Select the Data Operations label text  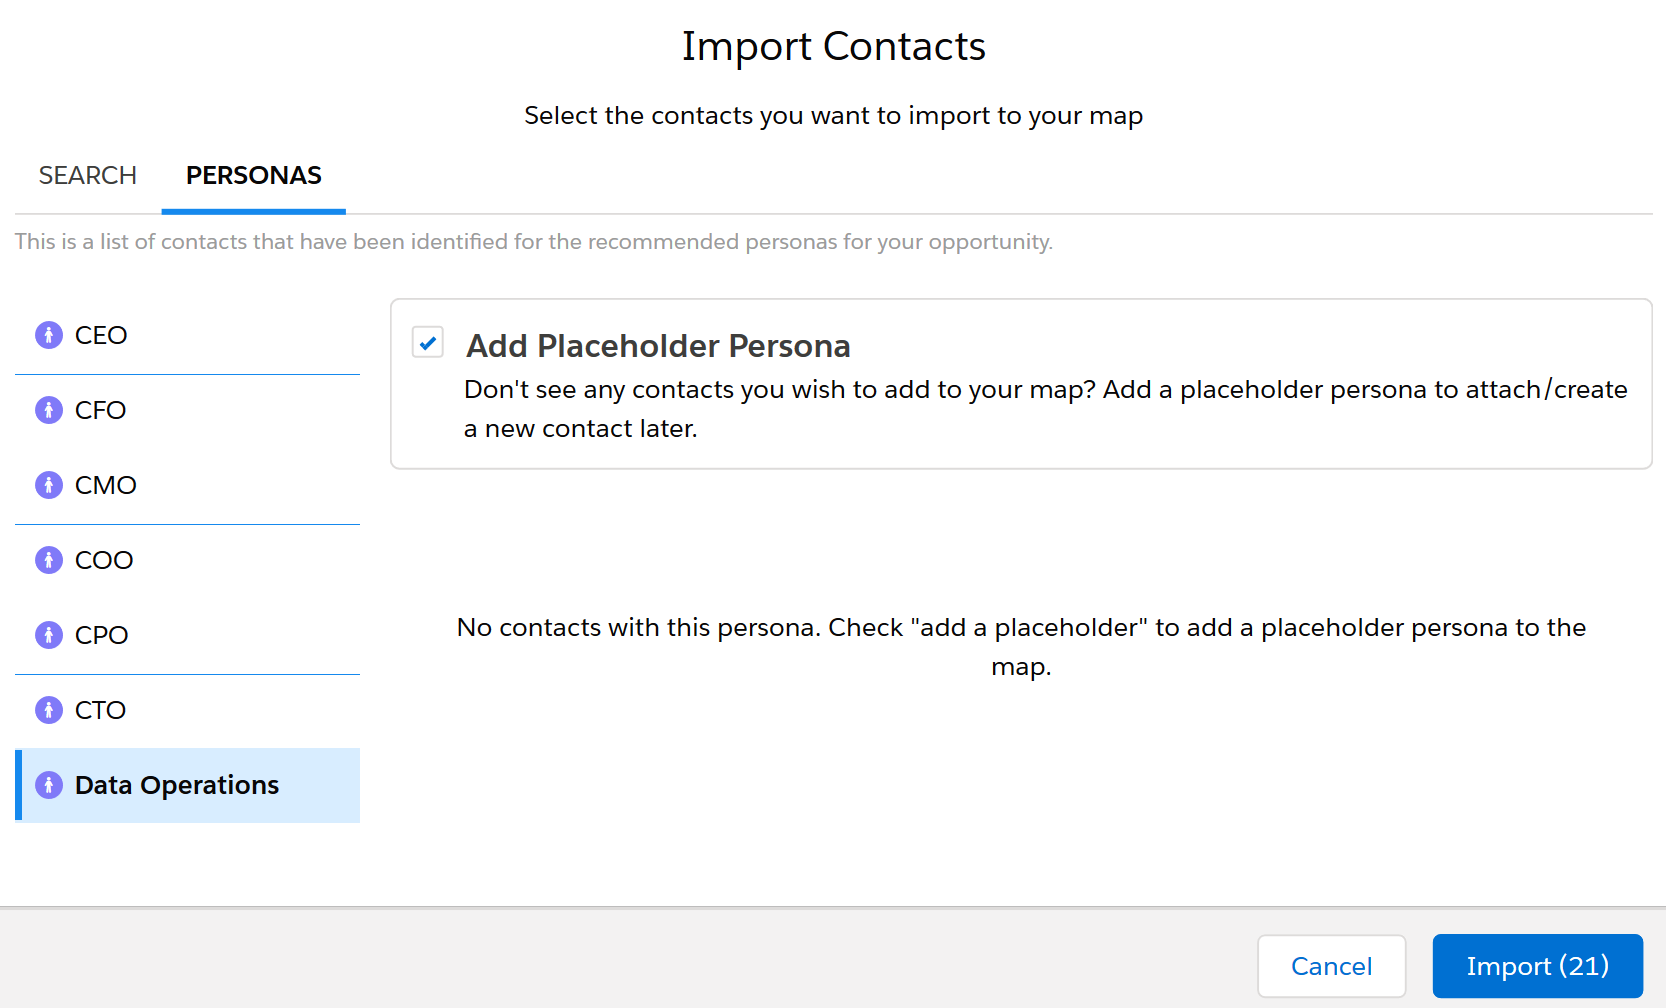pyautogui.click(x=177, y=785)
